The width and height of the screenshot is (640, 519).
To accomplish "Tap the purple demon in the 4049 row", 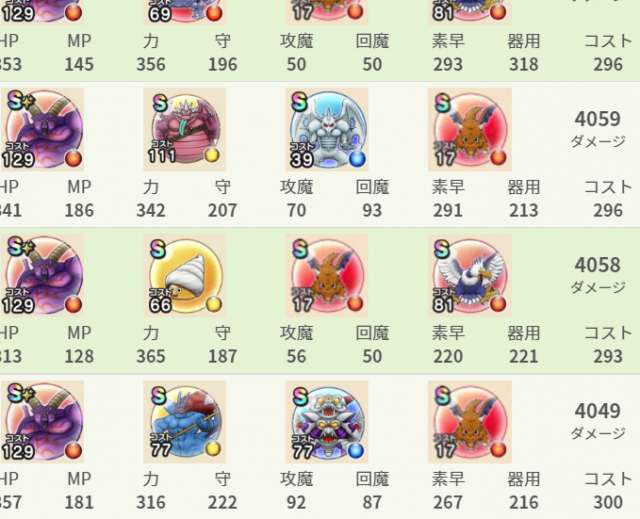I will click(42, 422).
